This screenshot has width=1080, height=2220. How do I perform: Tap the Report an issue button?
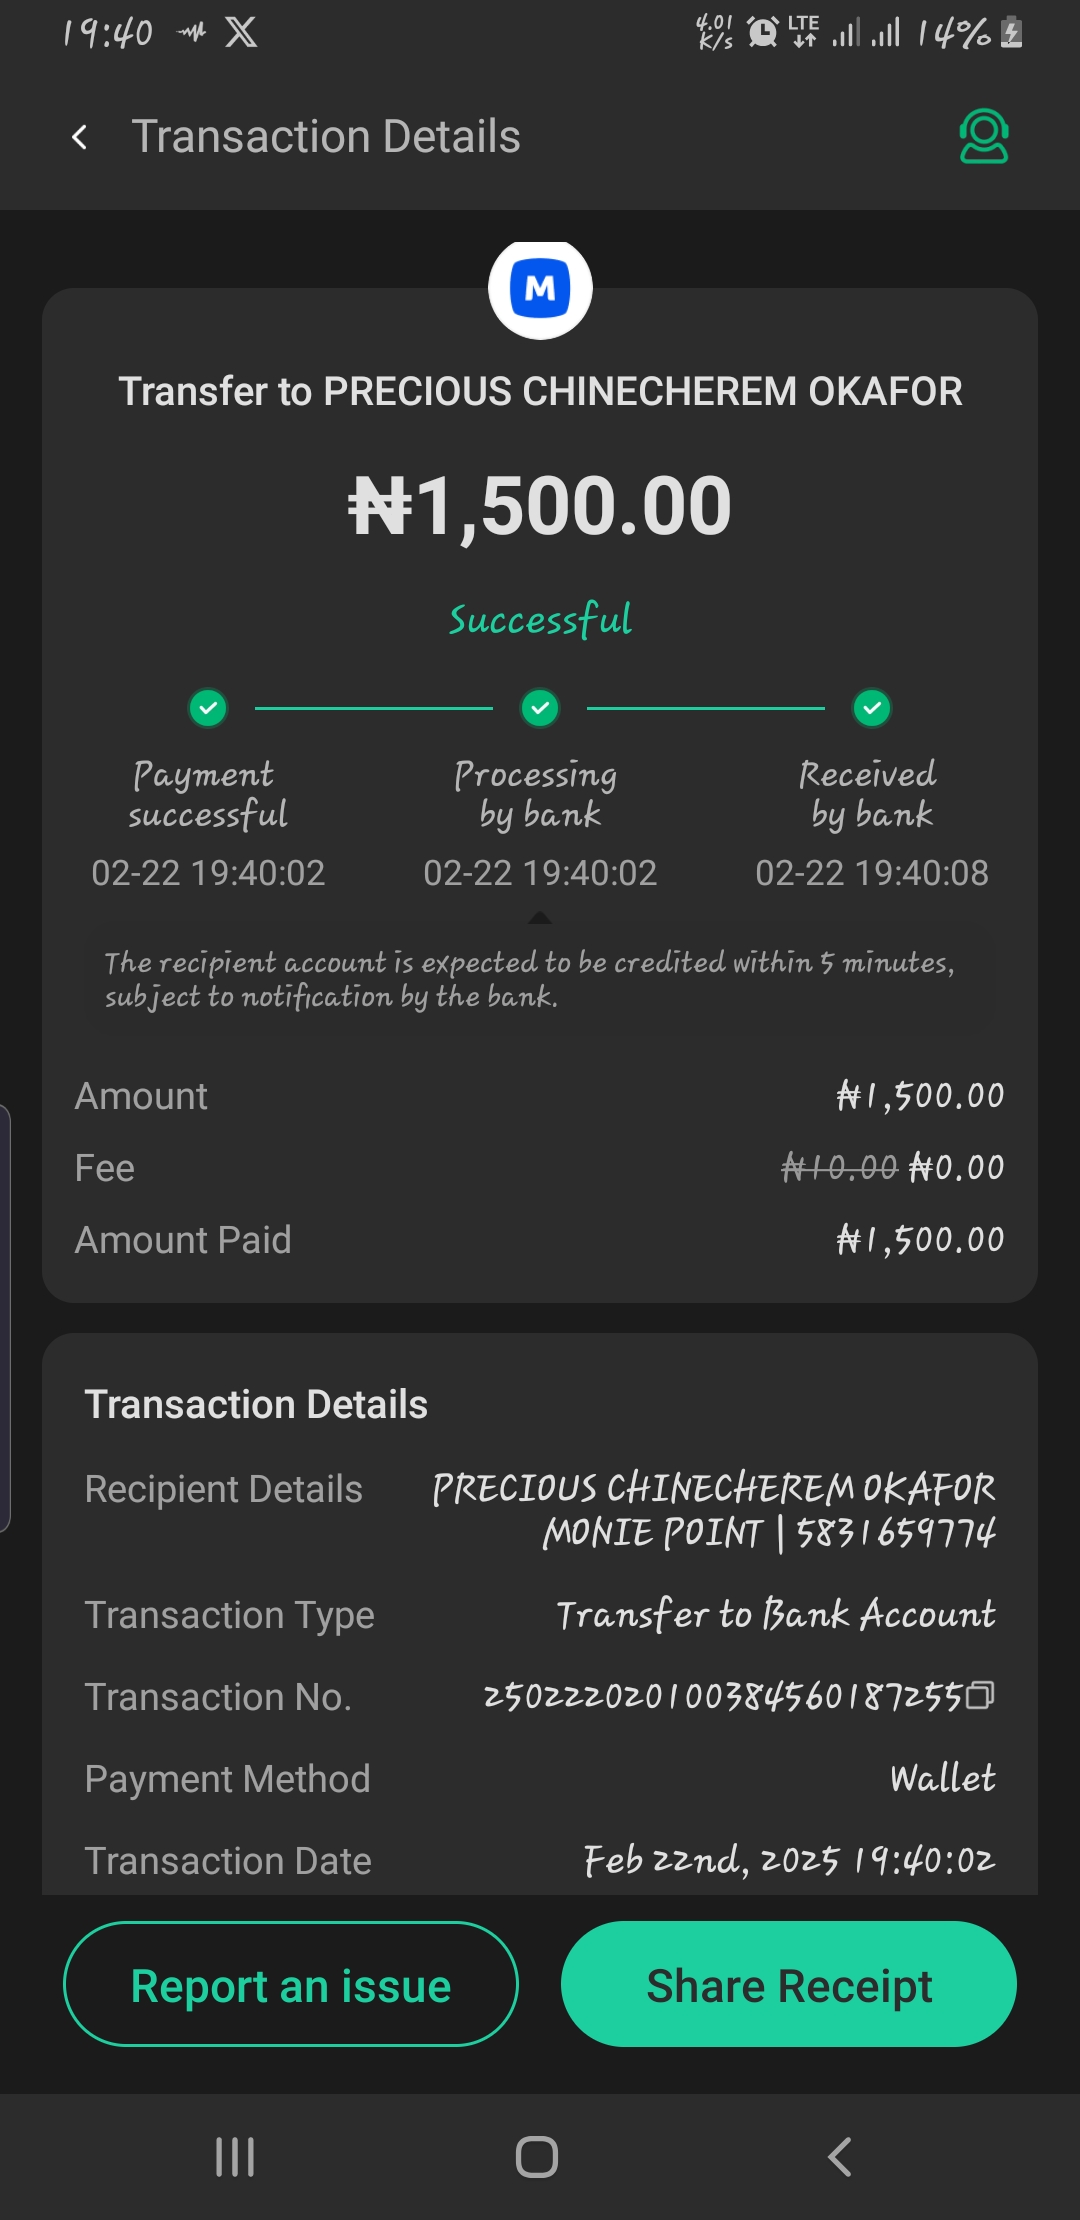(x=291, y=1985)
